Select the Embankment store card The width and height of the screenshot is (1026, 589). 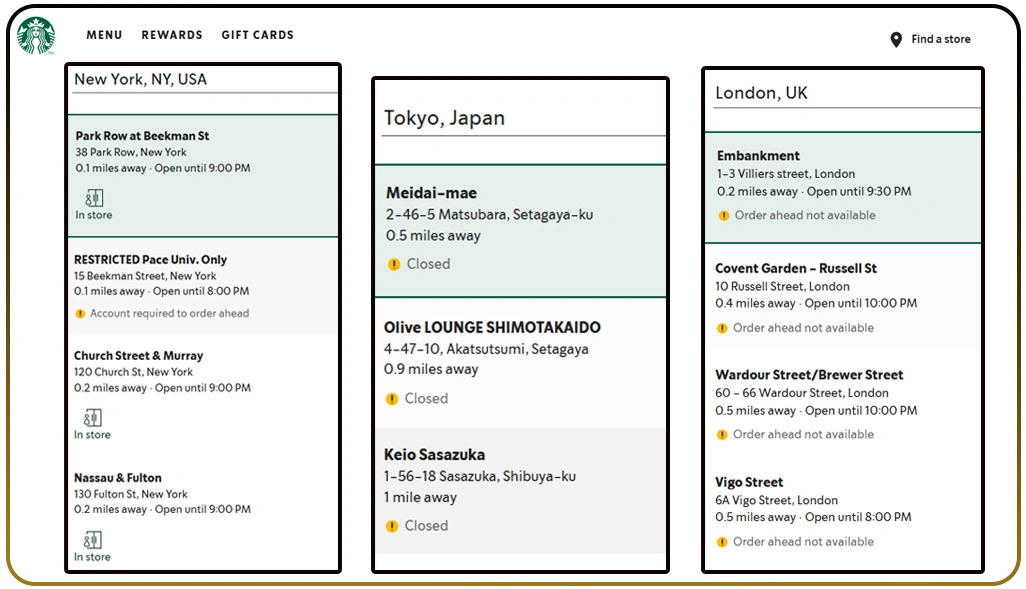[x=843, y=185]
